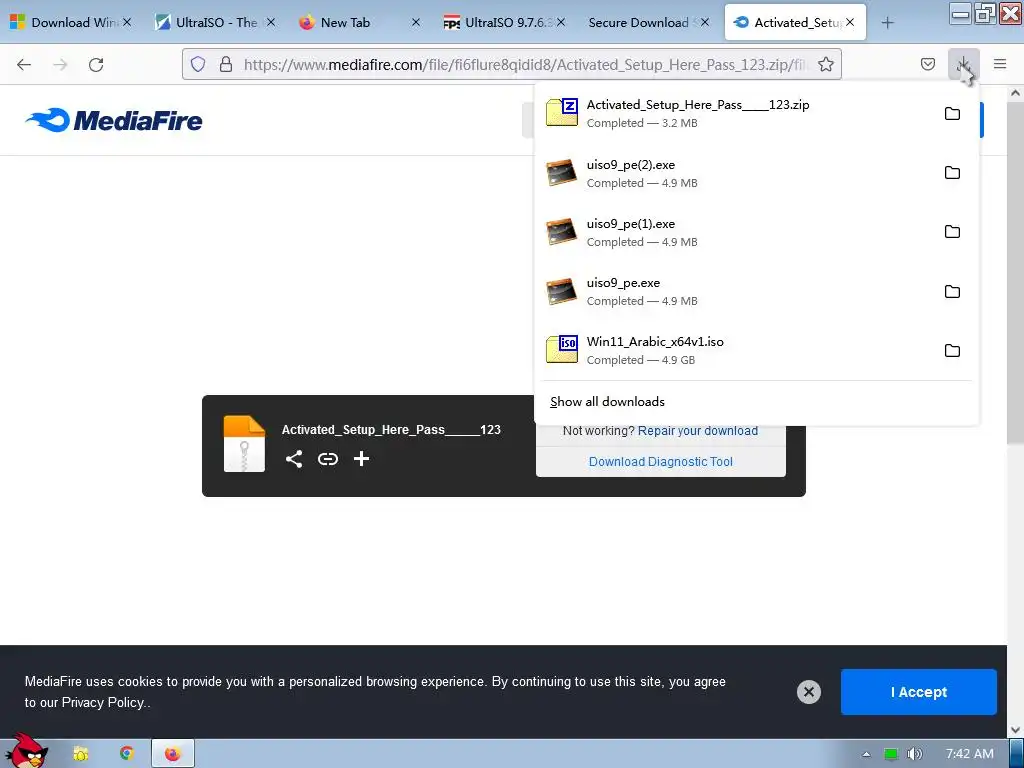The image size is (1024, 768).
Task: Click Show all downloads
Action: 607,402
